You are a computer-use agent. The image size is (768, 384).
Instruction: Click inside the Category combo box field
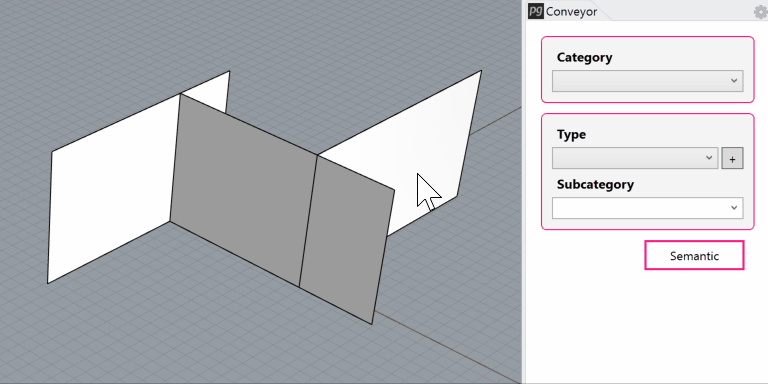pos(647,81)
